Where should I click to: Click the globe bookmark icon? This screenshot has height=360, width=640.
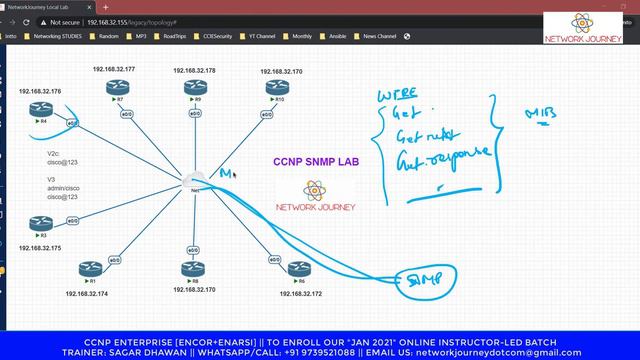pyautogui.click(x=407, y=36)
